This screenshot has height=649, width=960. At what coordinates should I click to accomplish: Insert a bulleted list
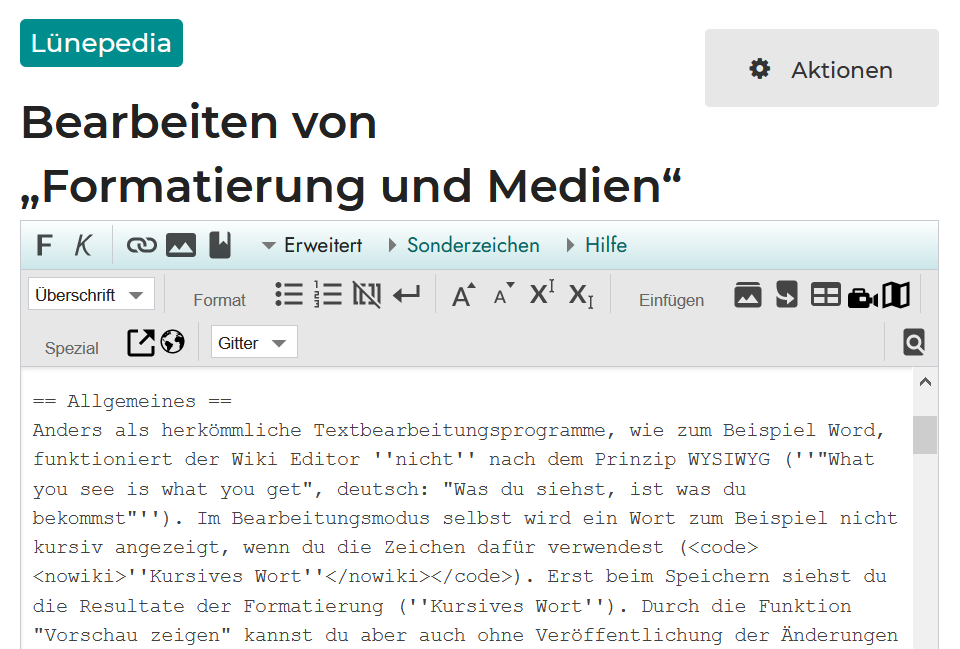point(289,294)
